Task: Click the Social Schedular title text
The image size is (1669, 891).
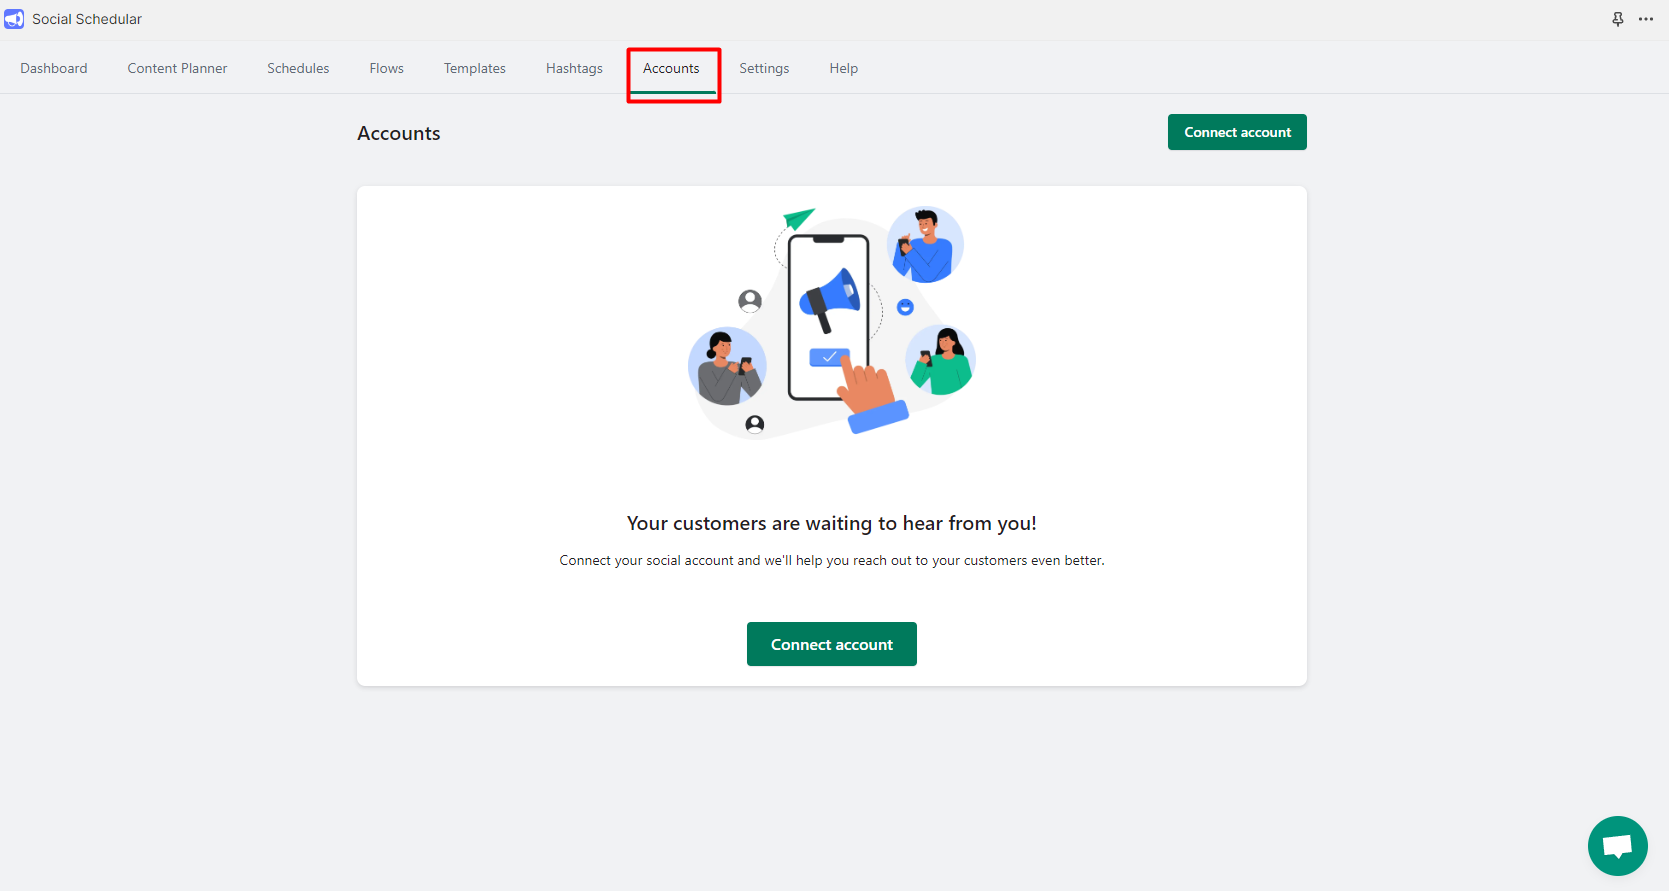Action: point(87,19)
